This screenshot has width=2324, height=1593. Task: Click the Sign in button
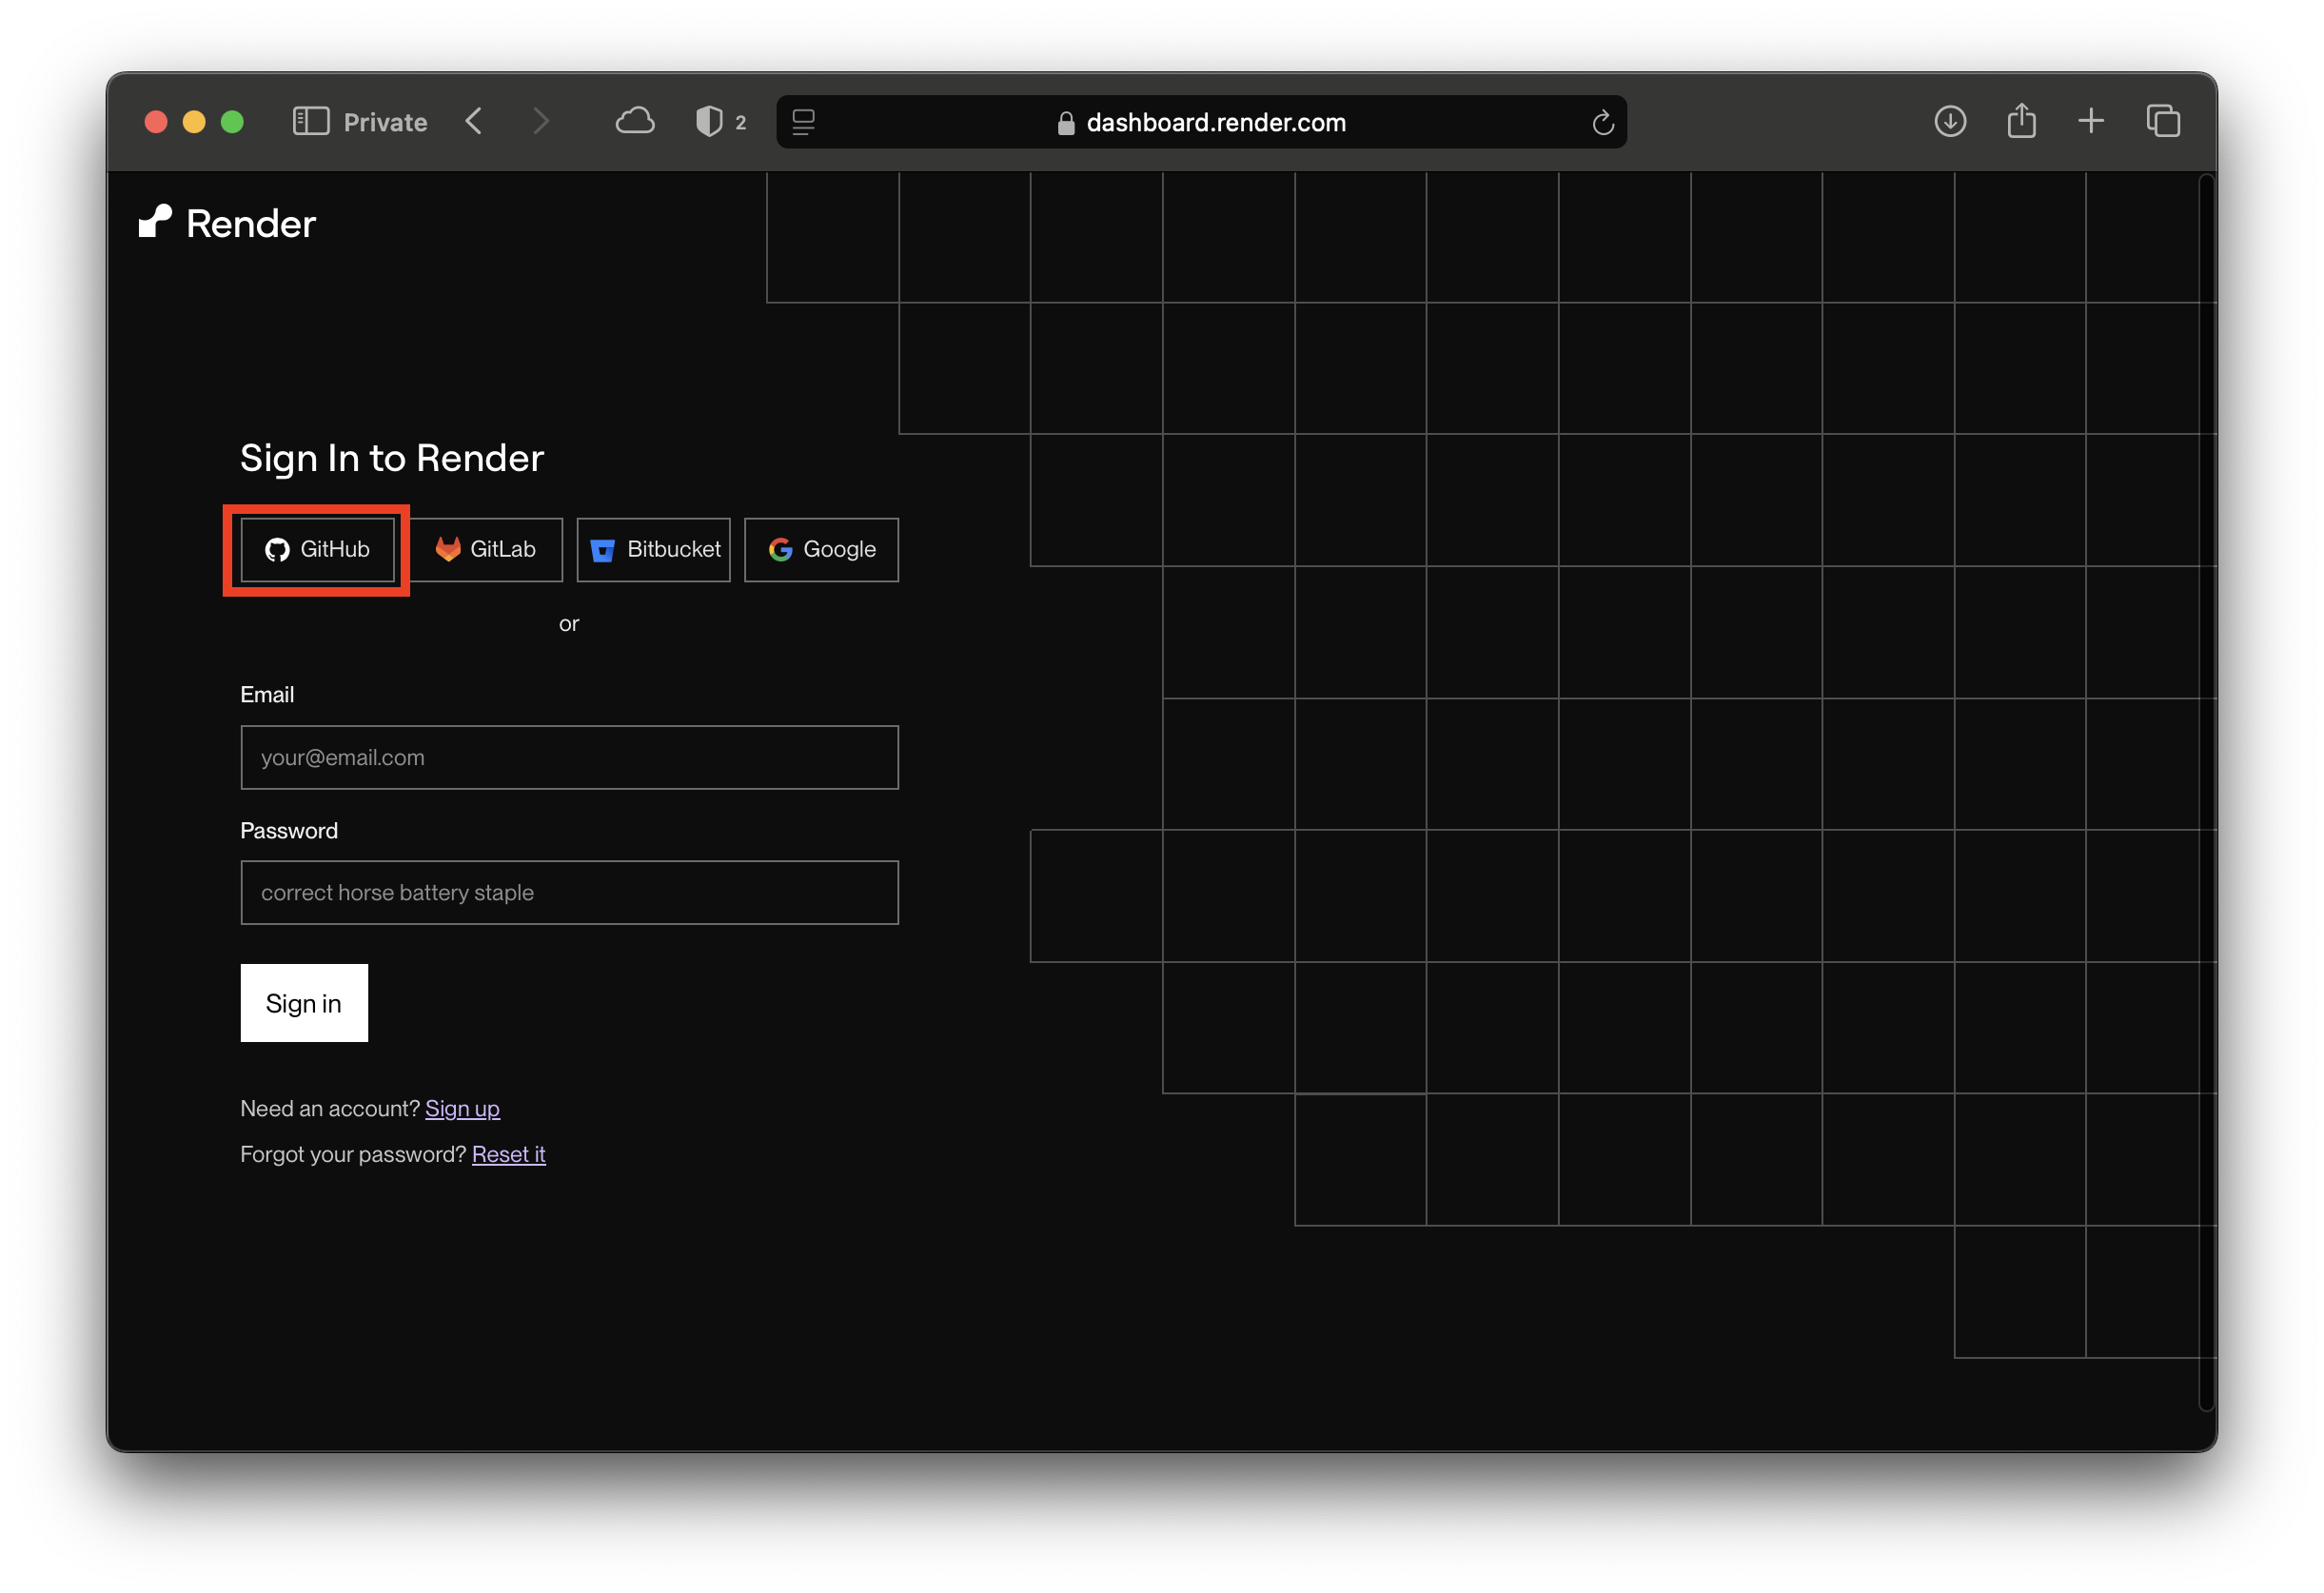coord(304,1003)
